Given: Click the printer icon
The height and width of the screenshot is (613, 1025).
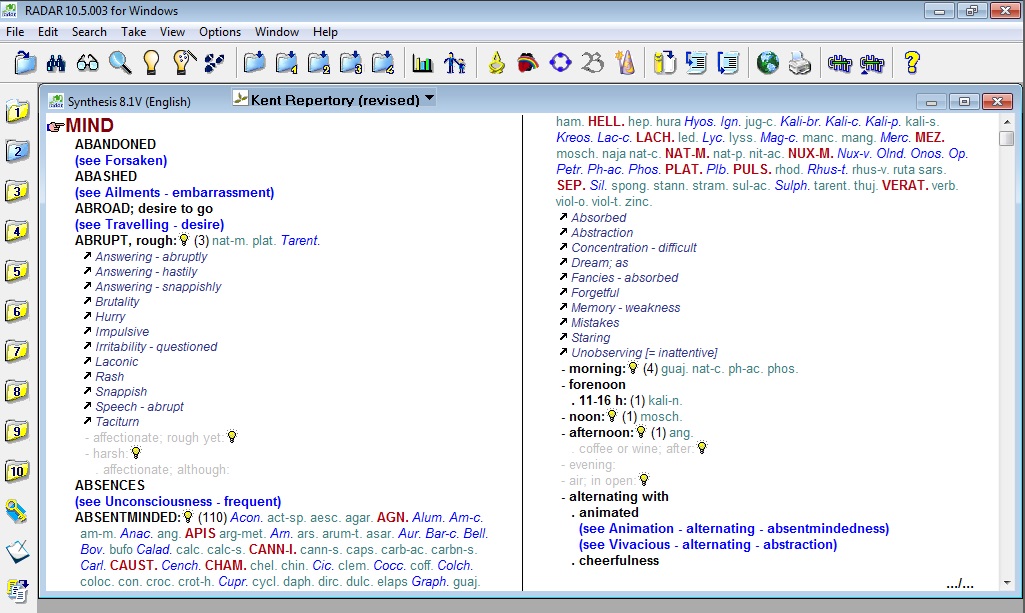Looking at the screenshot, I should 799,63.
